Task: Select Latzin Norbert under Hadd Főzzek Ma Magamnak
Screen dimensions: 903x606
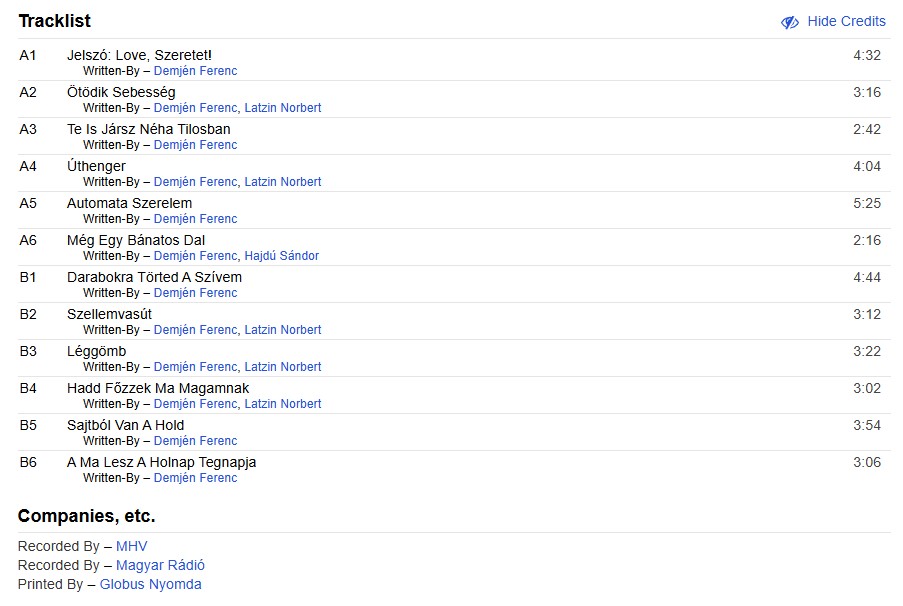Action: pos(283,404)
